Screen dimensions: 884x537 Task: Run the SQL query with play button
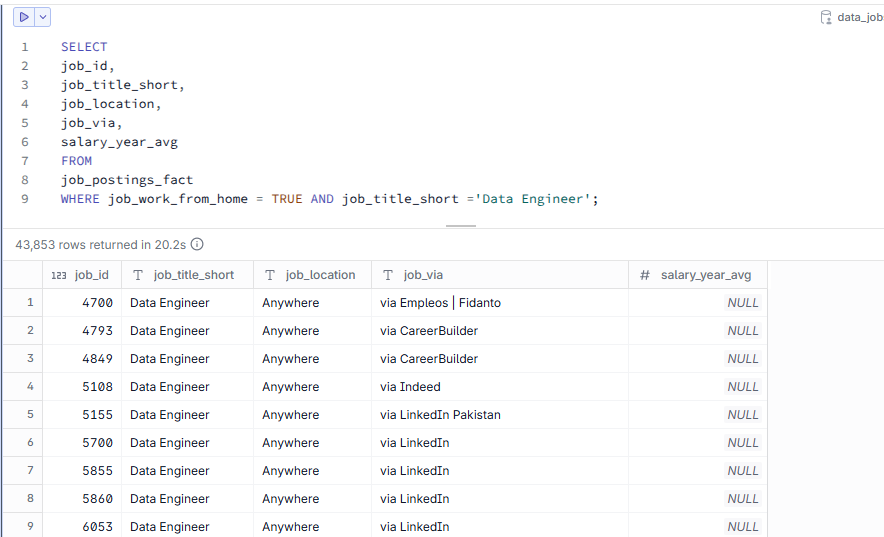tap(24, 17)
